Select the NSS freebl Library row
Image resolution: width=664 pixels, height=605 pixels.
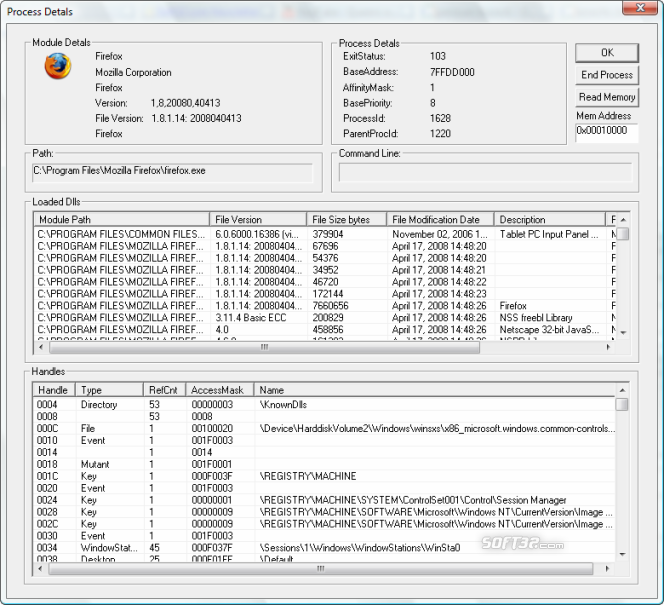325,318
